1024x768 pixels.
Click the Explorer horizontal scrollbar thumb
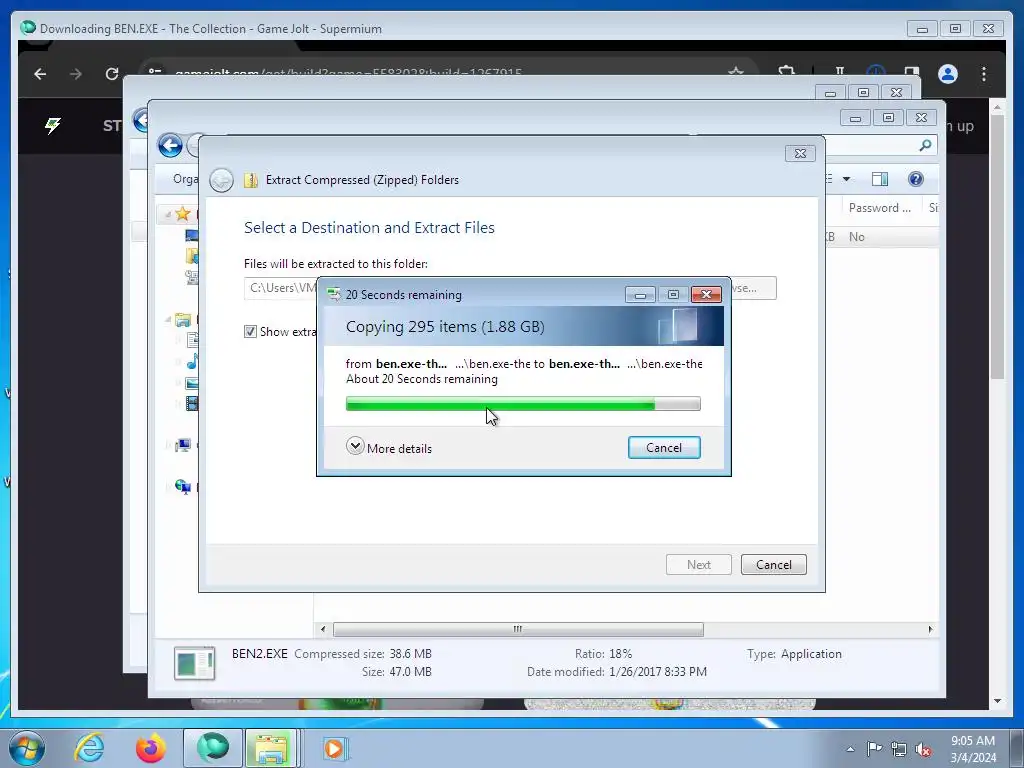click(518, 629)
